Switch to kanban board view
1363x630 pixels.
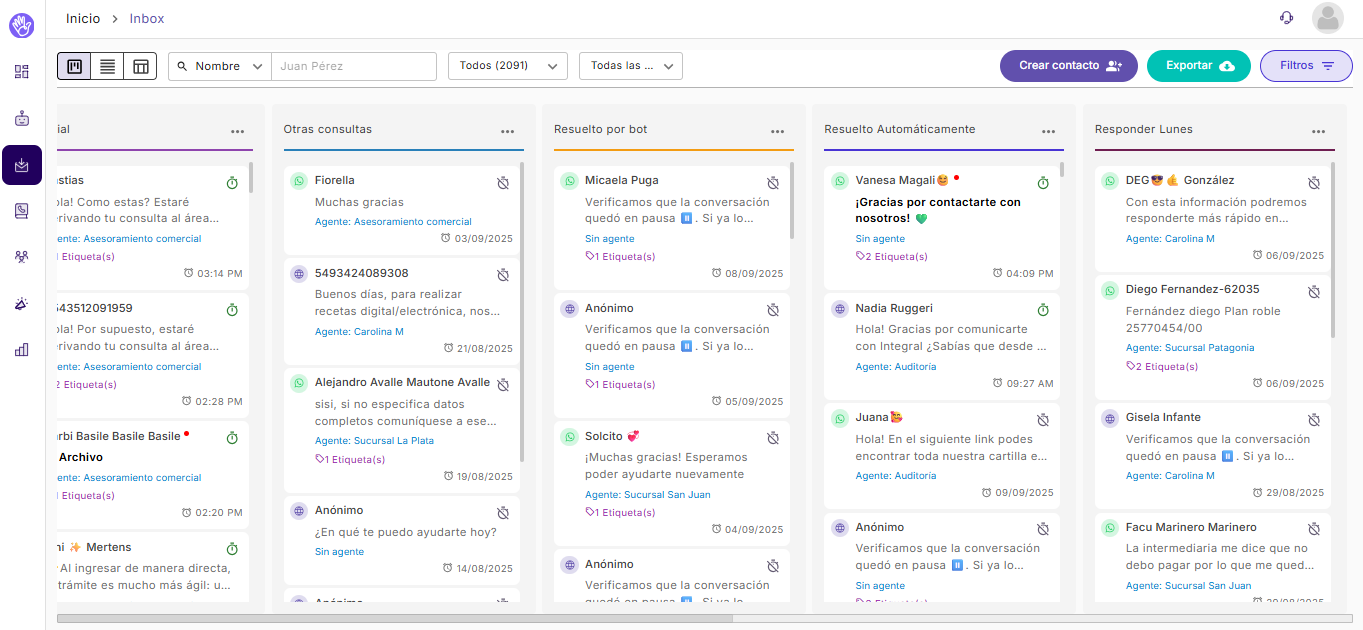(x=74, y=66)
